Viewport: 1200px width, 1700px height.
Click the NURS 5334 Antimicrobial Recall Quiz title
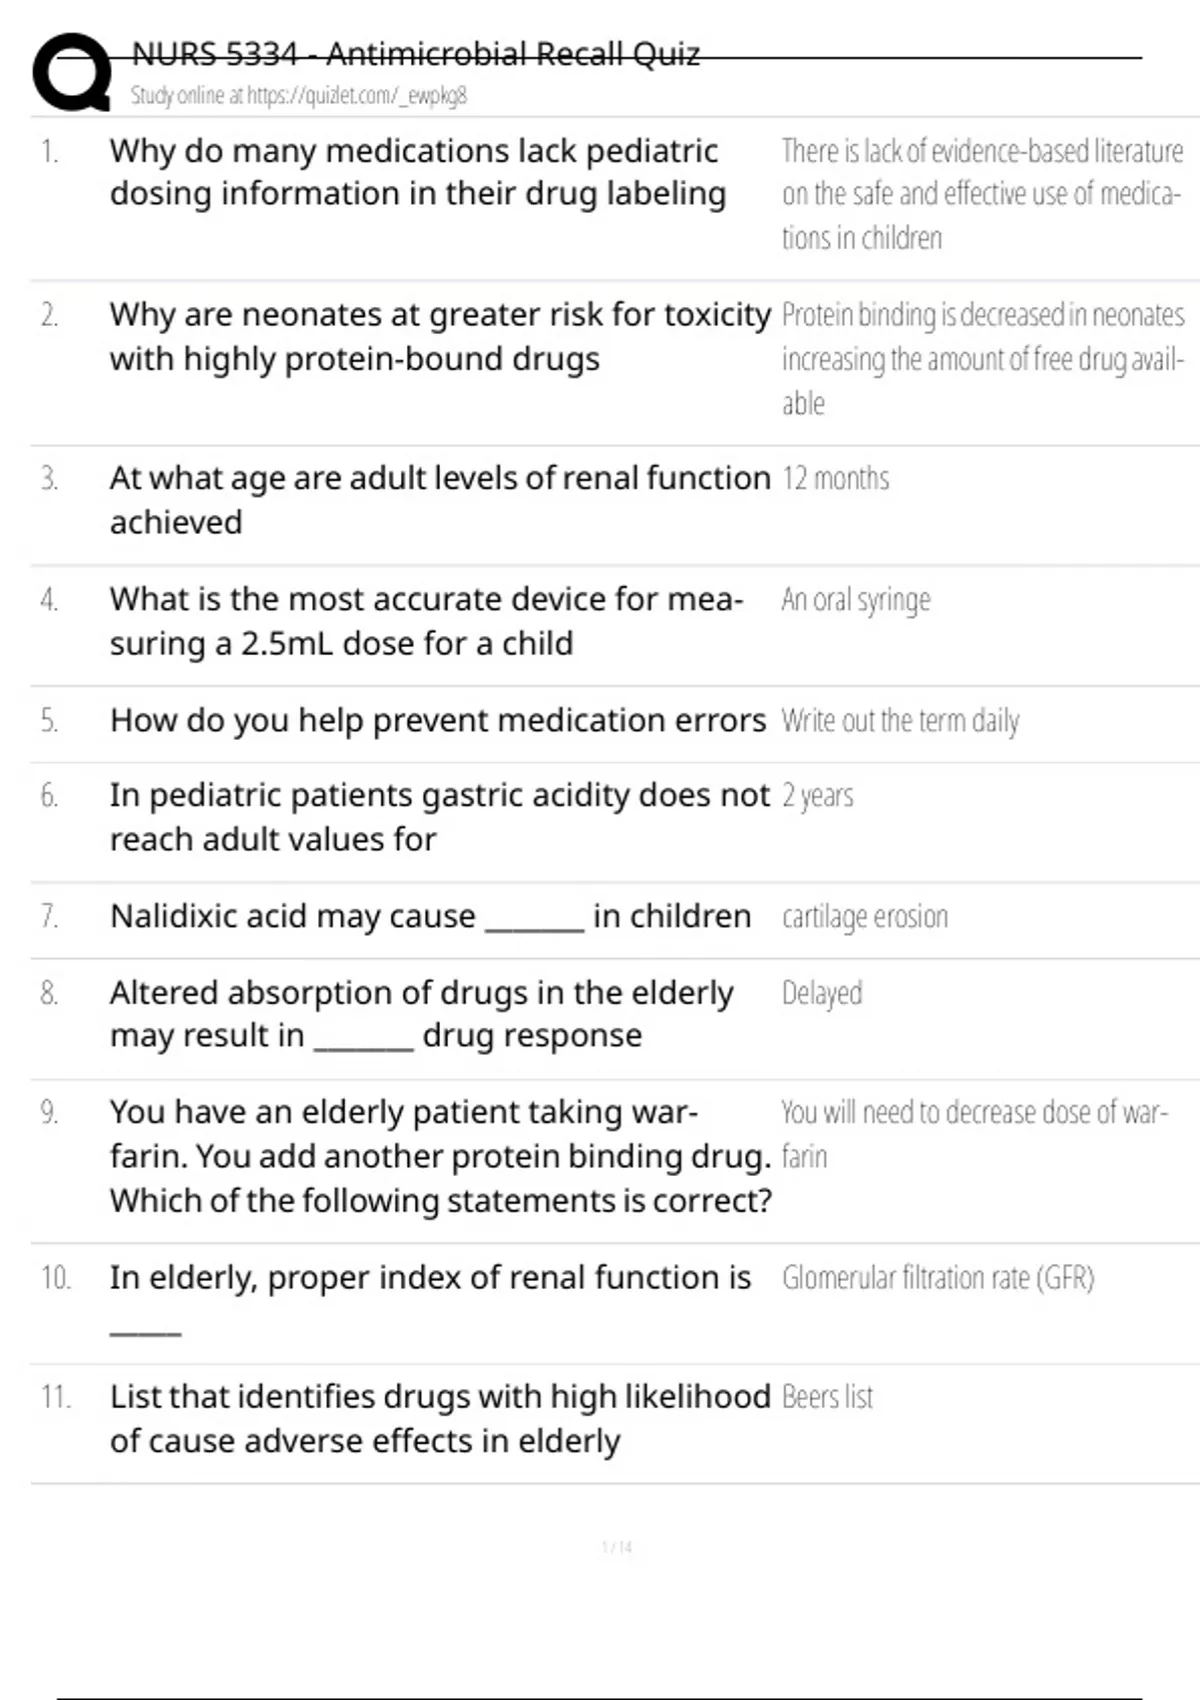(x=416, y=54)
